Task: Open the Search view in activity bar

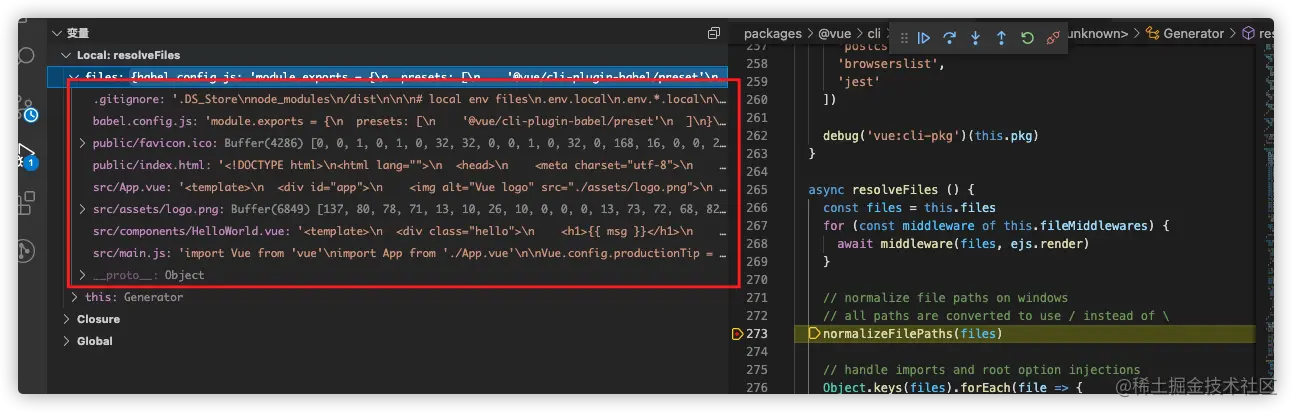Action: pos(27,56)
